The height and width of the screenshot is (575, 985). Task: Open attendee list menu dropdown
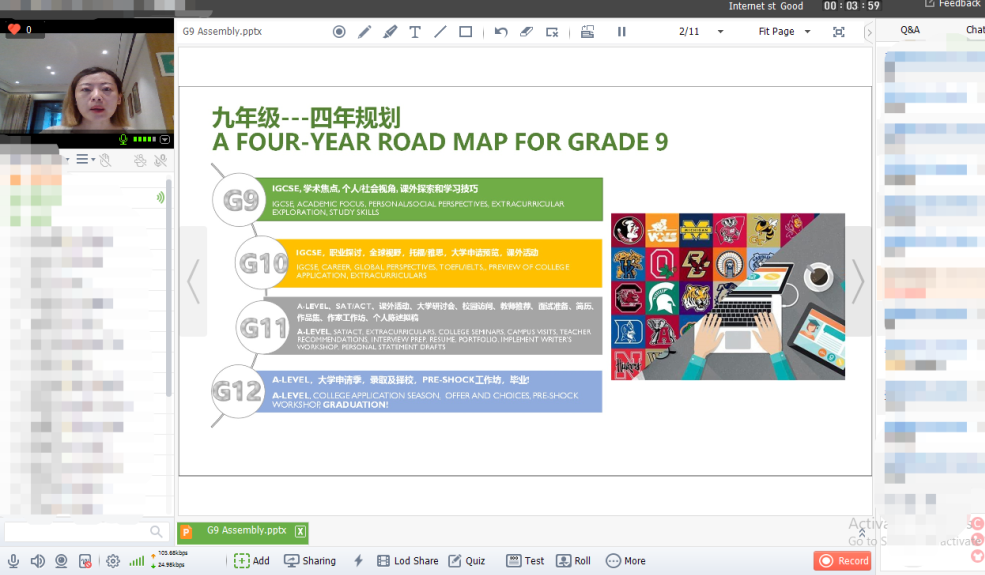coord(85,160)
